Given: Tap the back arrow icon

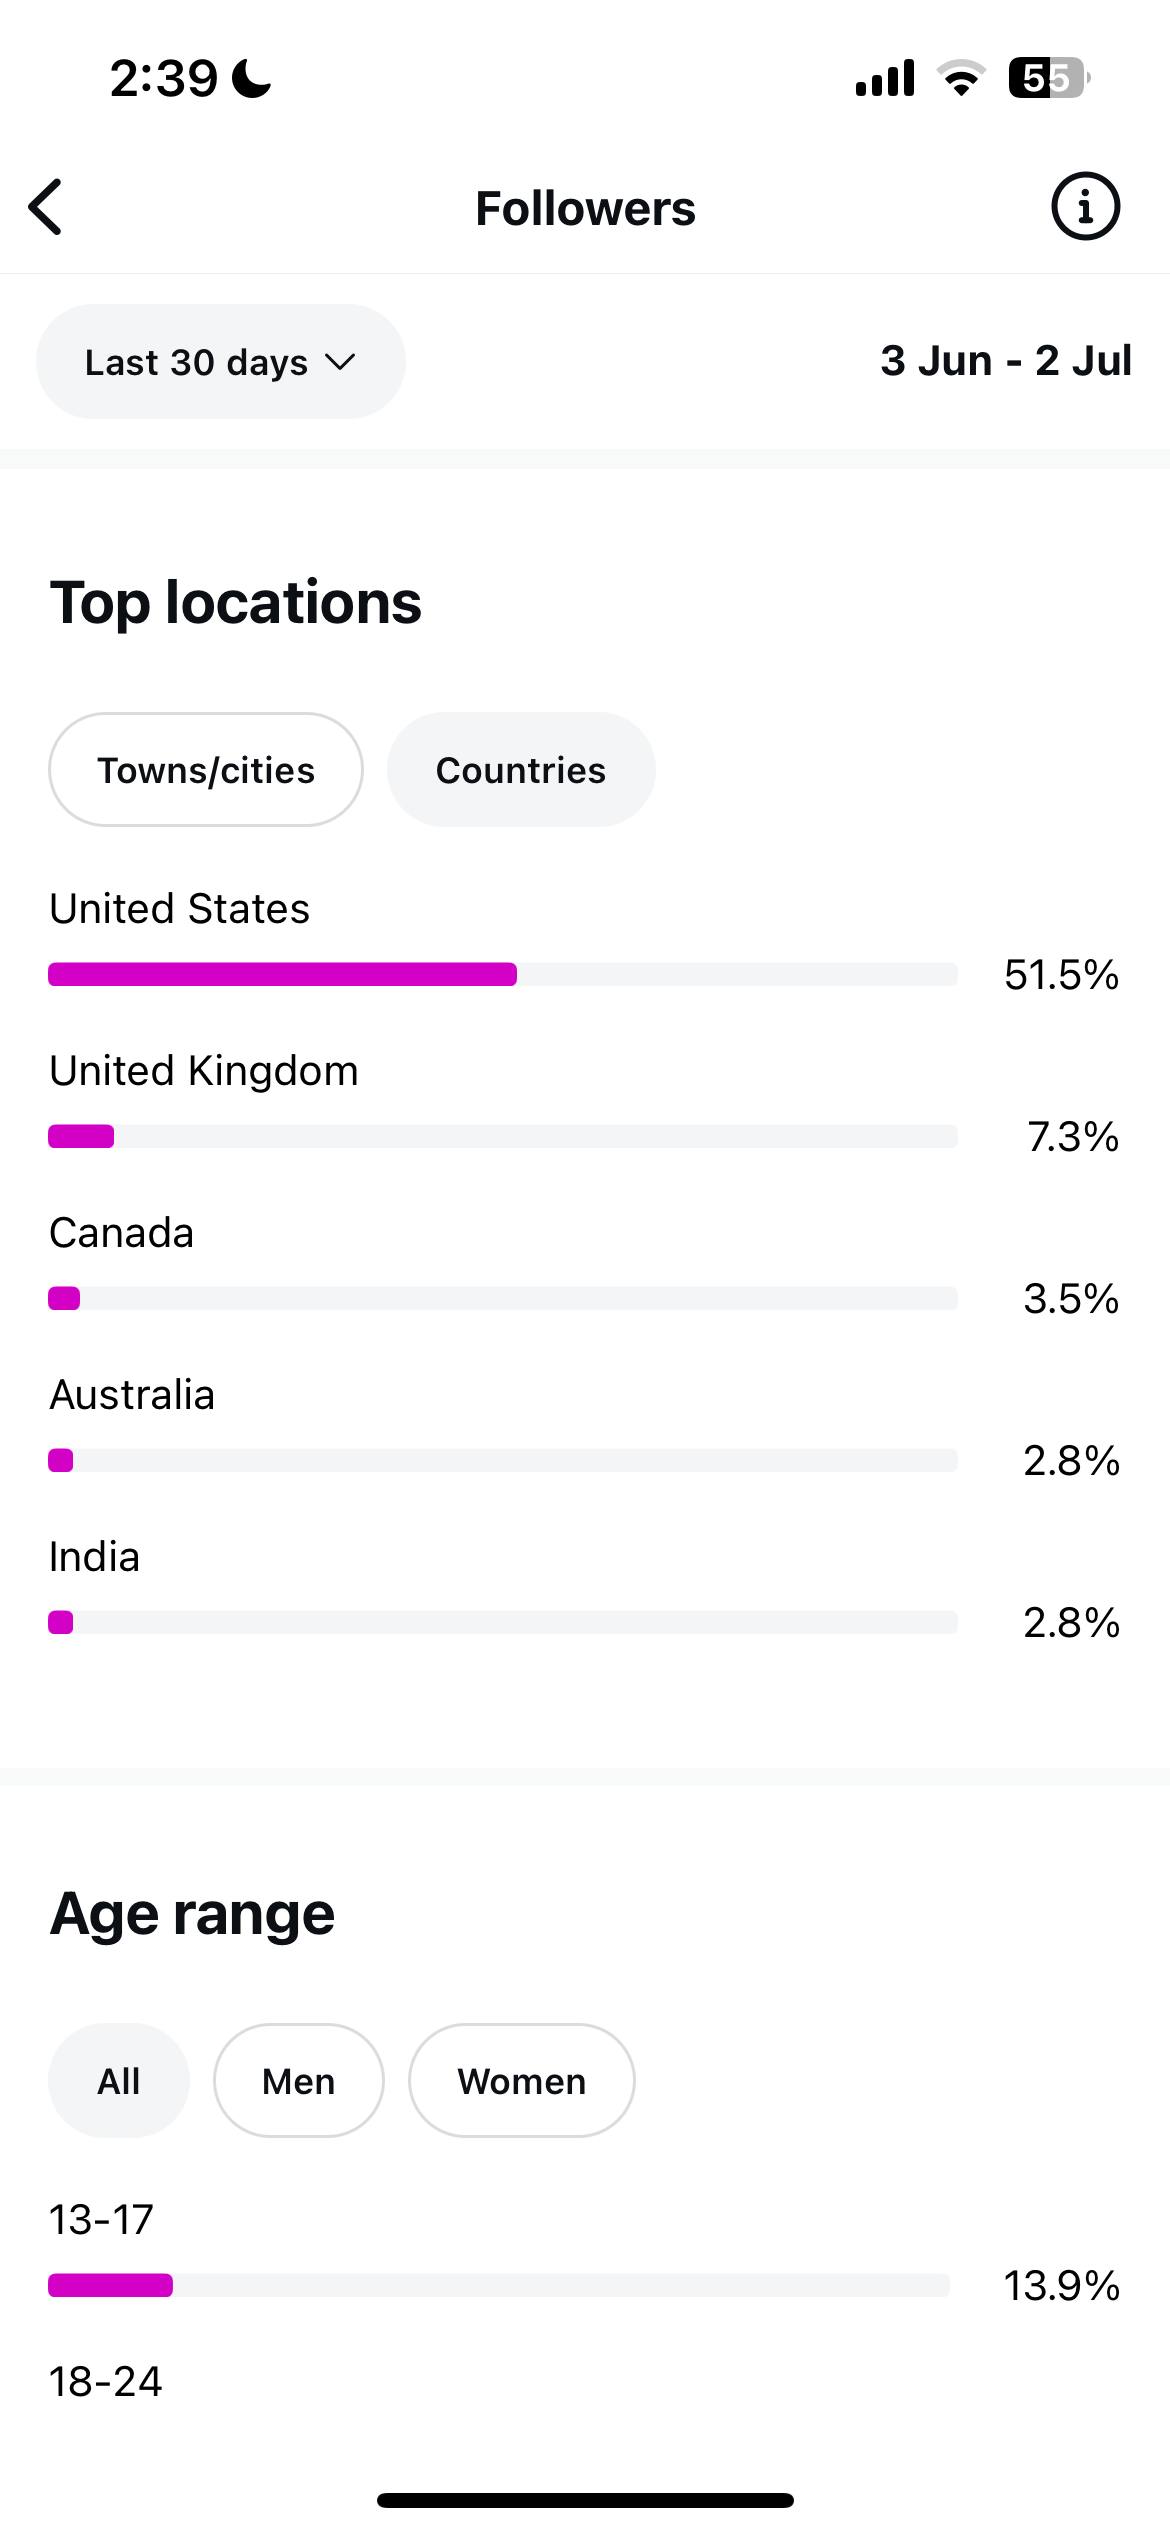Looking at the screenshot, I should [x=46, y=208].
